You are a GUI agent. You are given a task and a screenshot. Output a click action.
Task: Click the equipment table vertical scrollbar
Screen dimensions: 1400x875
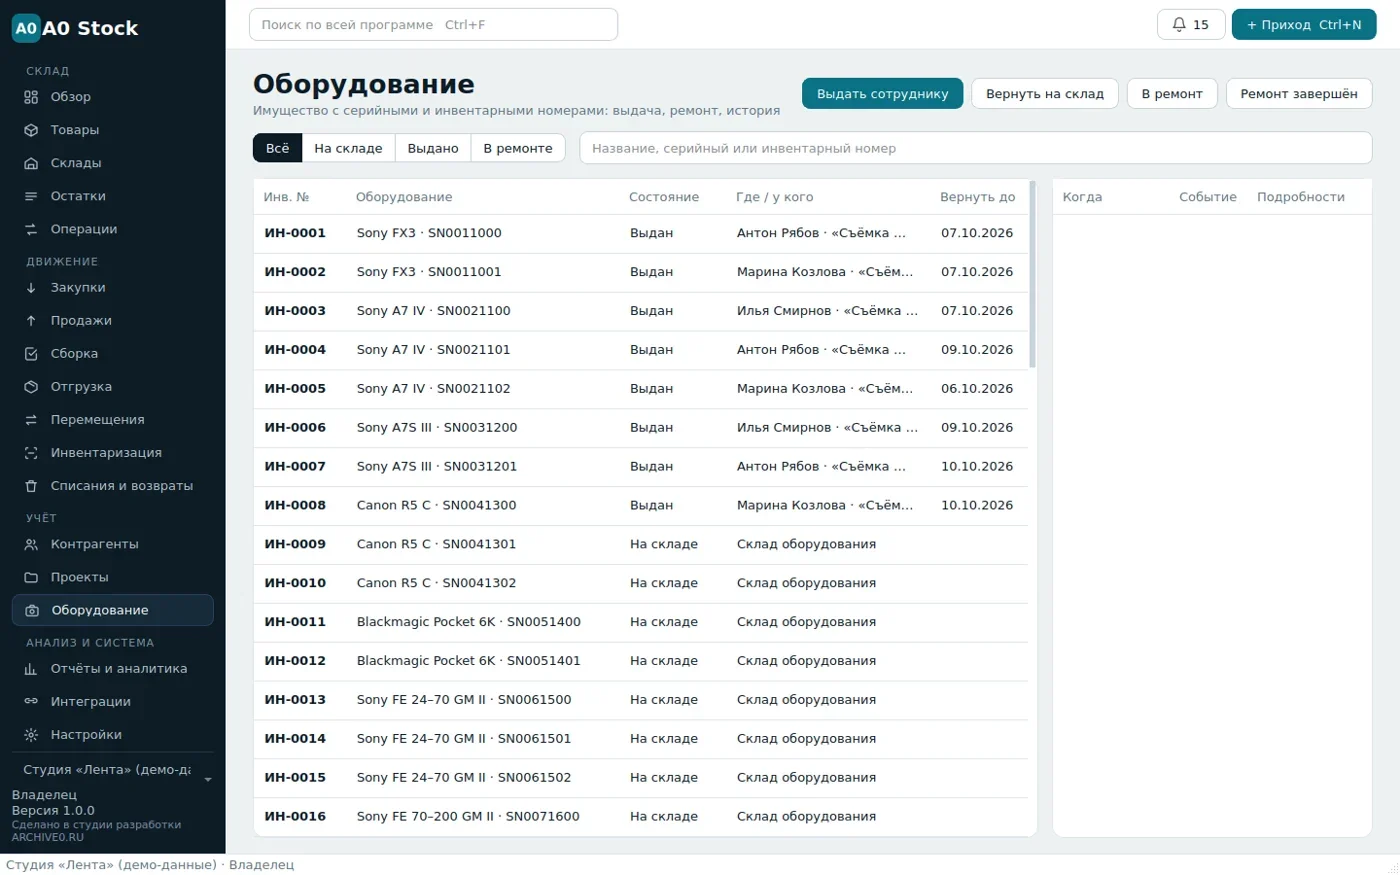click(x=1032, y=274)
